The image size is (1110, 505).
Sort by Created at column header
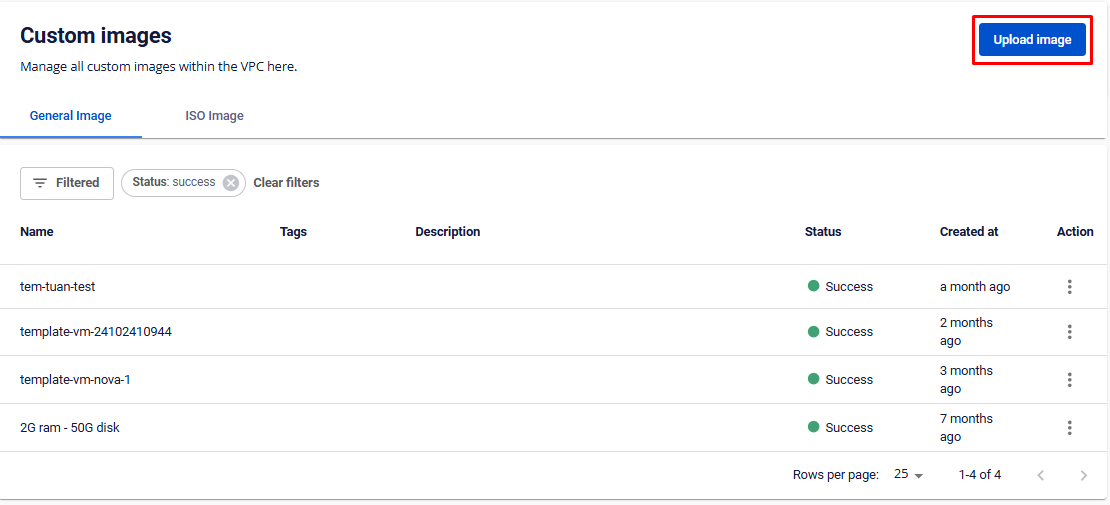tap(969, 232)
